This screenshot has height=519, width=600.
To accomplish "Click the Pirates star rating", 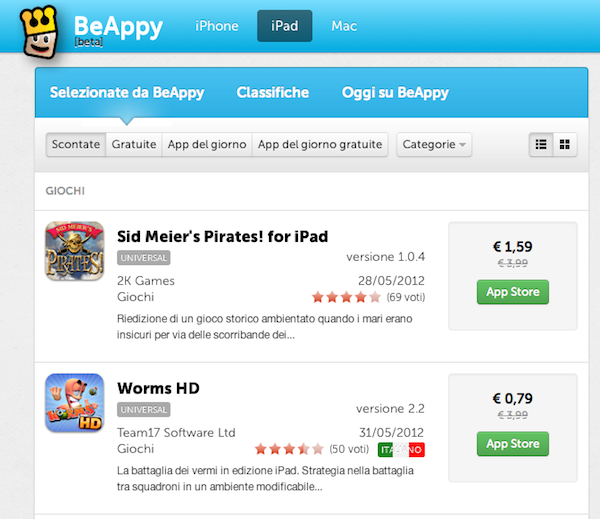I will 346,297.
